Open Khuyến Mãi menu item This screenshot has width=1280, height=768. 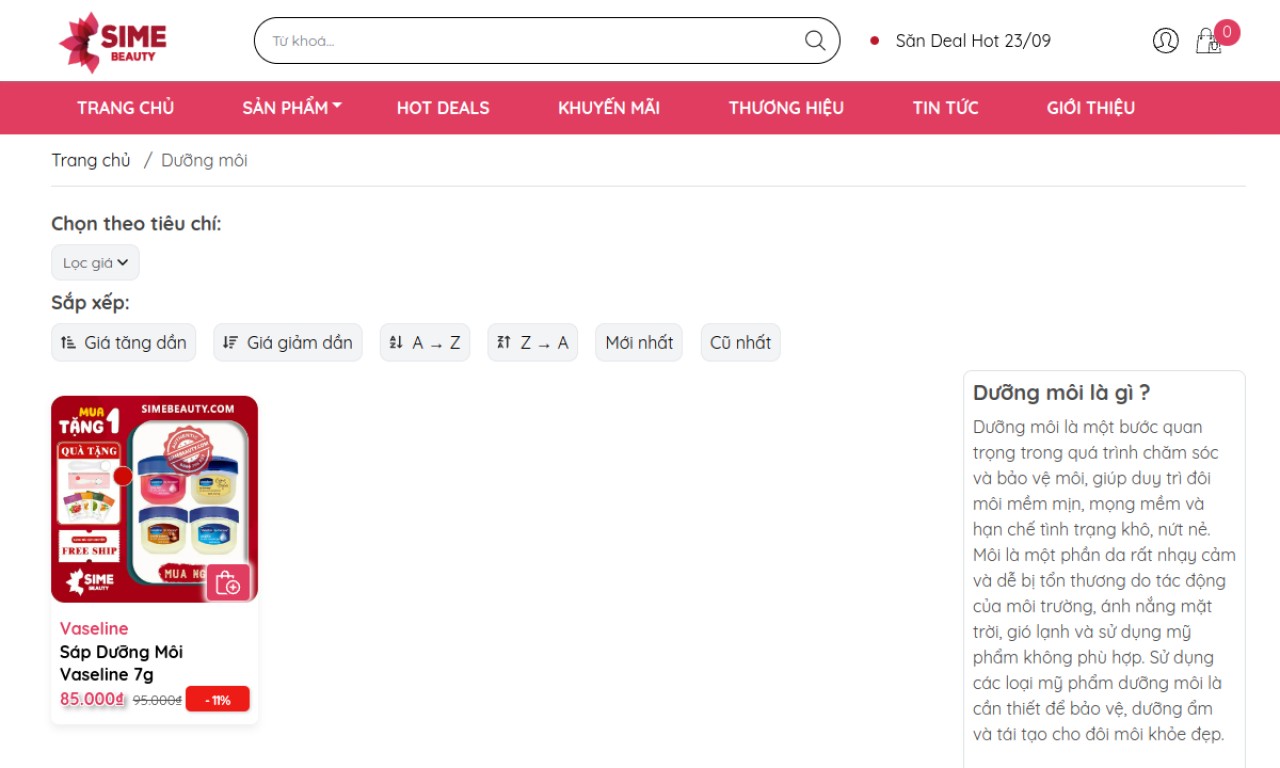click(x=609, y=107)
